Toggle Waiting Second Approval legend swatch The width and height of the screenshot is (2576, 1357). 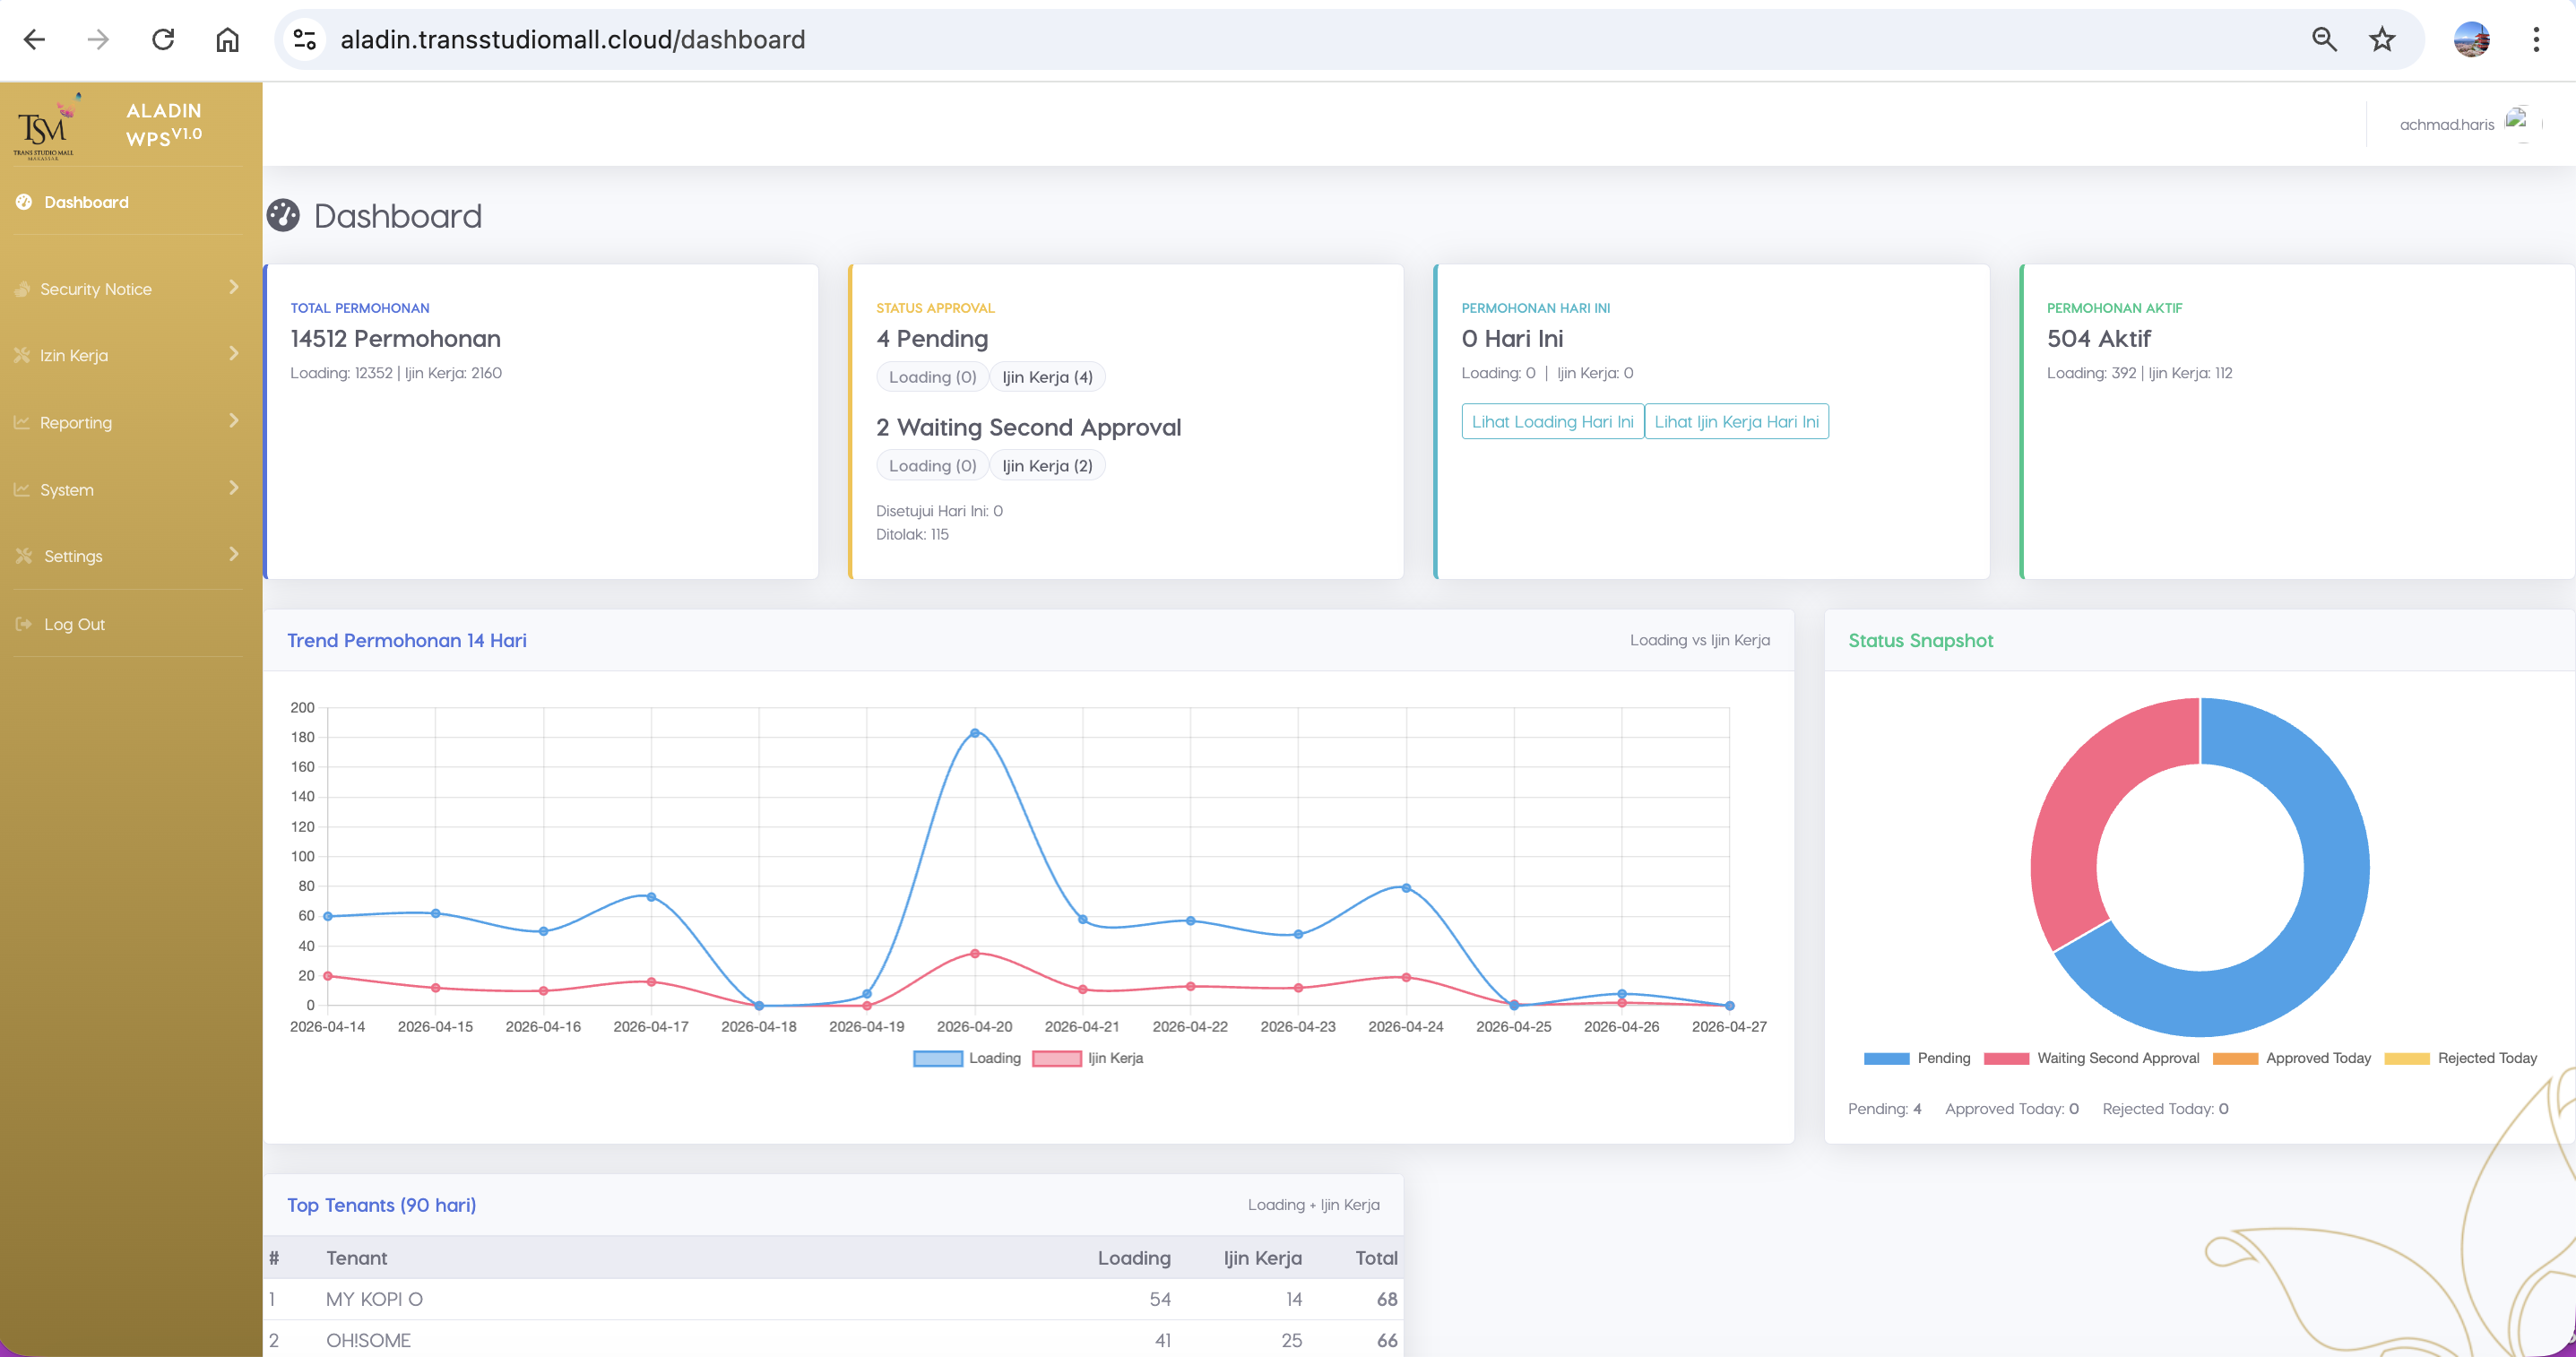click(2006, 1058)
